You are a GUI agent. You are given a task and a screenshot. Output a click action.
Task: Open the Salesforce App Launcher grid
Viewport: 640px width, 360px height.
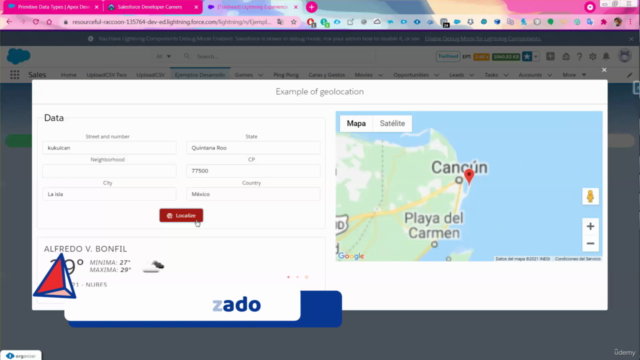click(15, 75)
